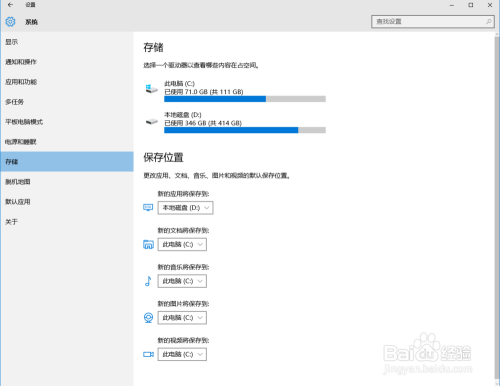Open new apps save location dropdown

(x=185, y=208)
